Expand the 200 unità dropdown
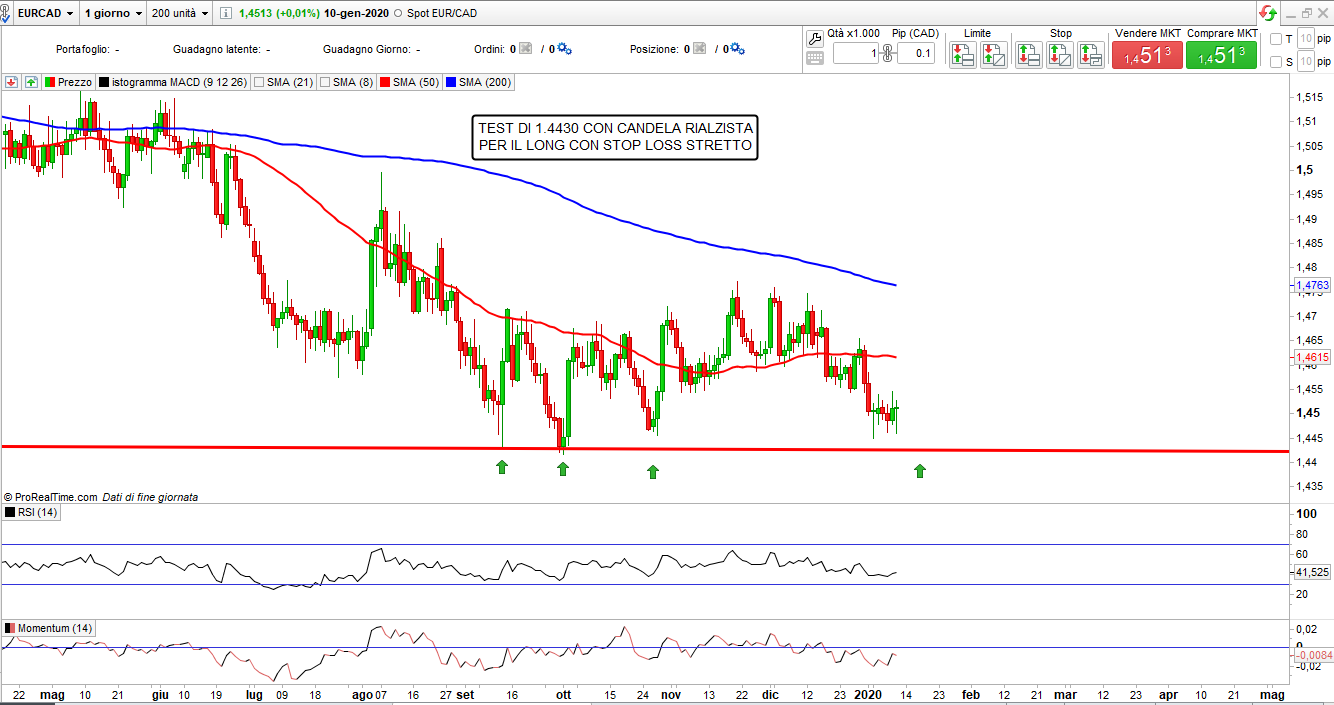 click(178, 14)
